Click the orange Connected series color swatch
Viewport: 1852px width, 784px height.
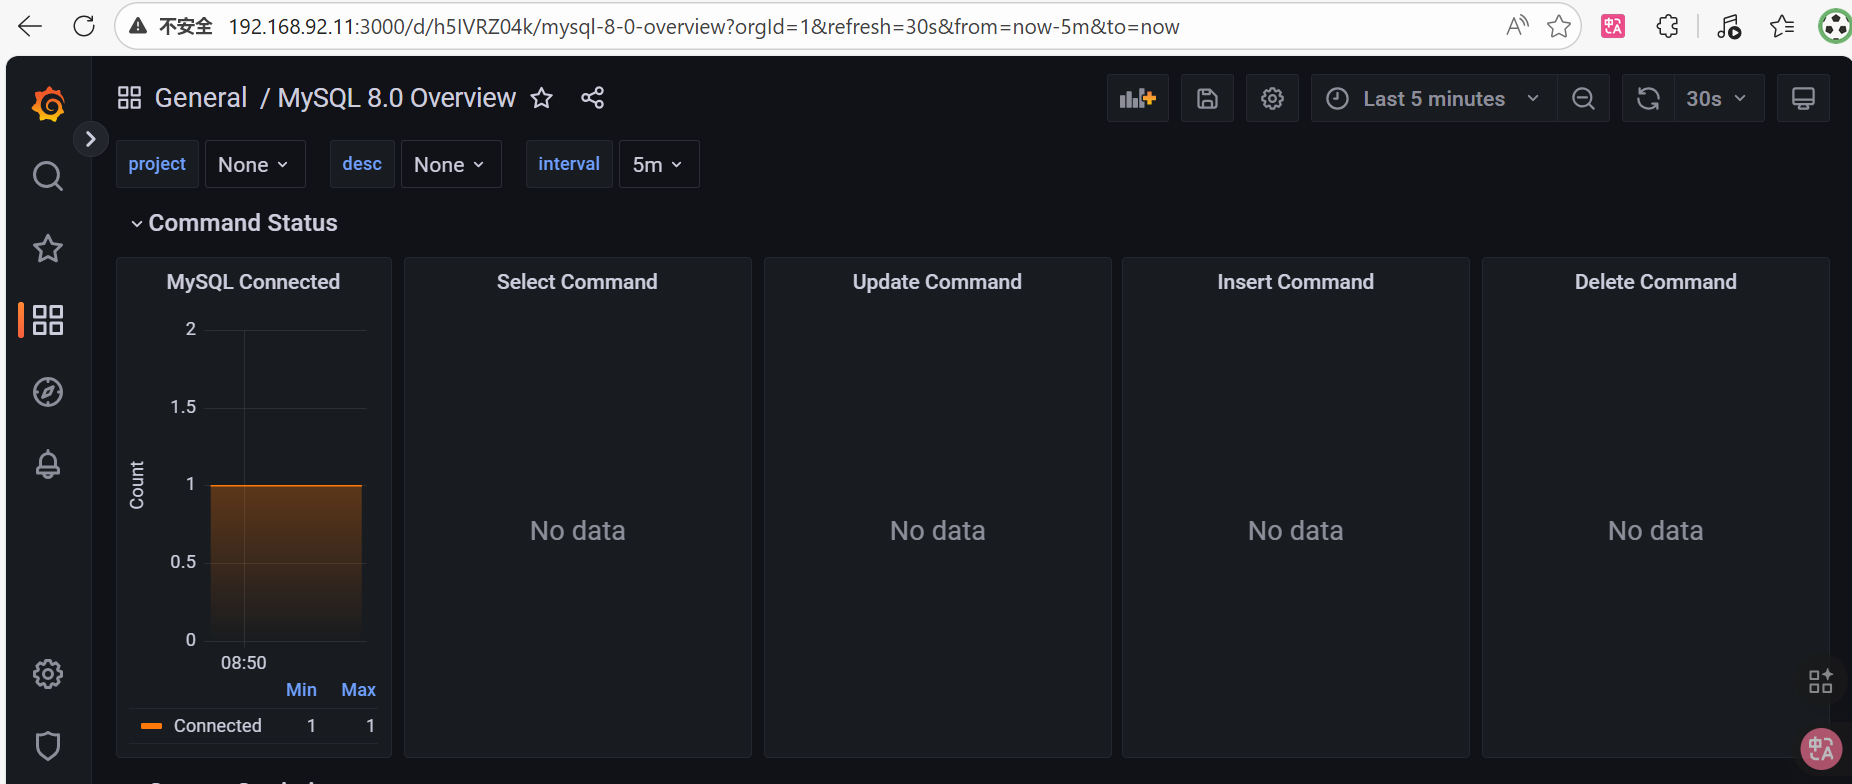tap(151, 726)
